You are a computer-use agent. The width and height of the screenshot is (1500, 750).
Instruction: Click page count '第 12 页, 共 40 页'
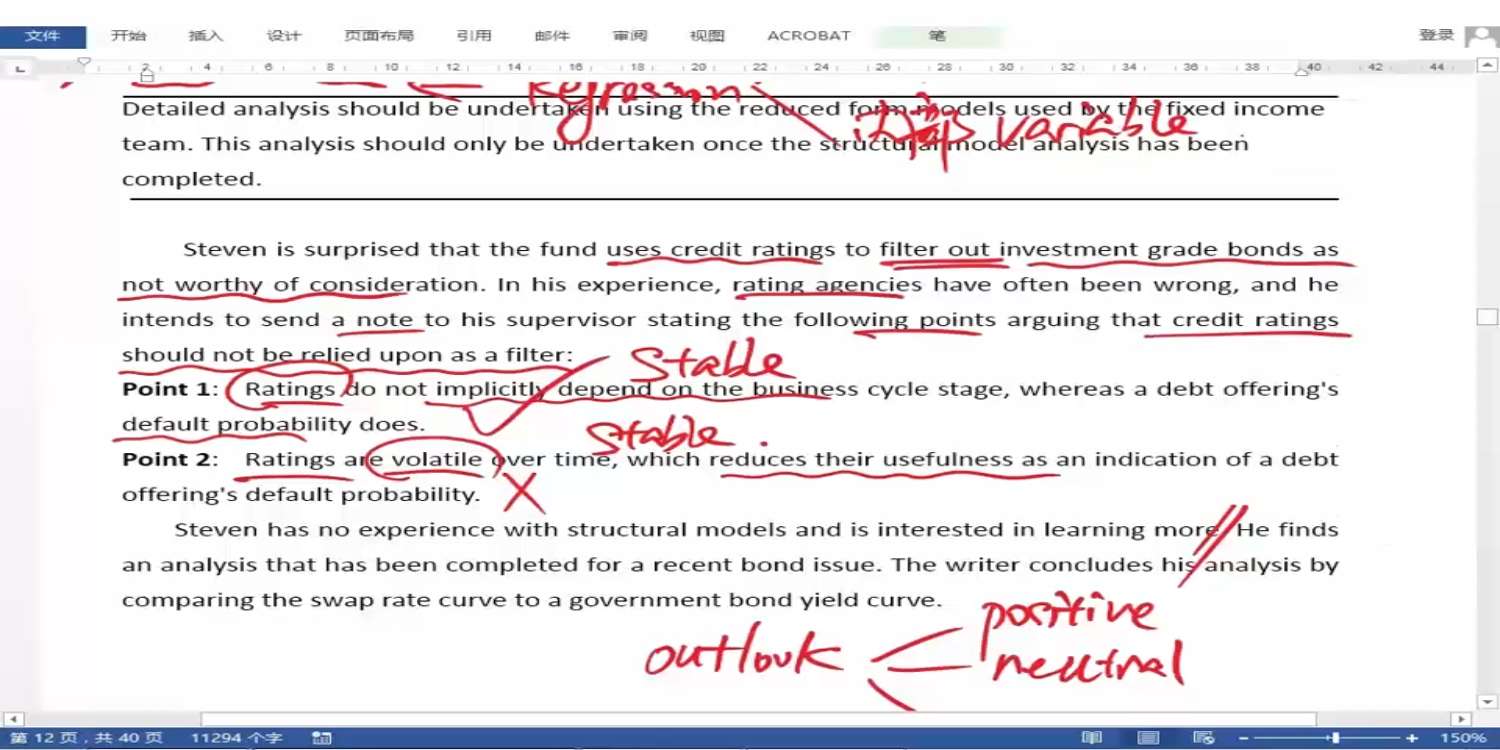point(87,738)
